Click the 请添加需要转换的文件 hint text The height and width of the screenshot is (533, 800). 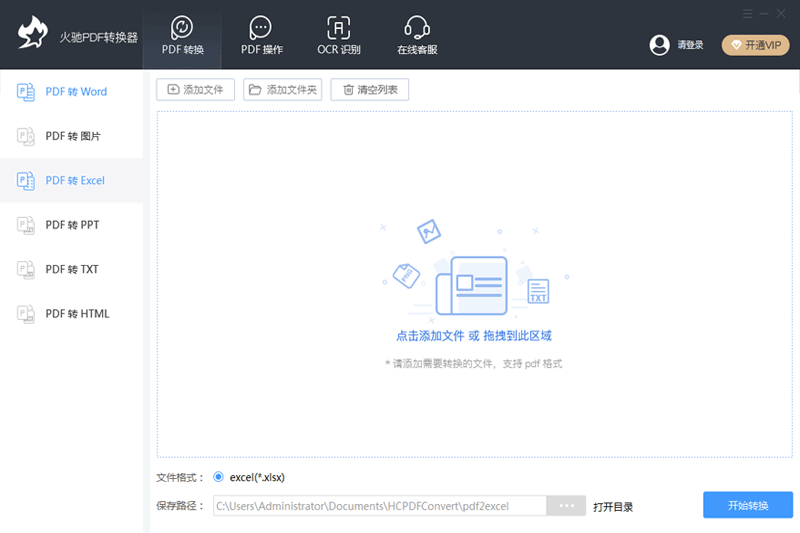pyautogui.click(x=473, y=364)
